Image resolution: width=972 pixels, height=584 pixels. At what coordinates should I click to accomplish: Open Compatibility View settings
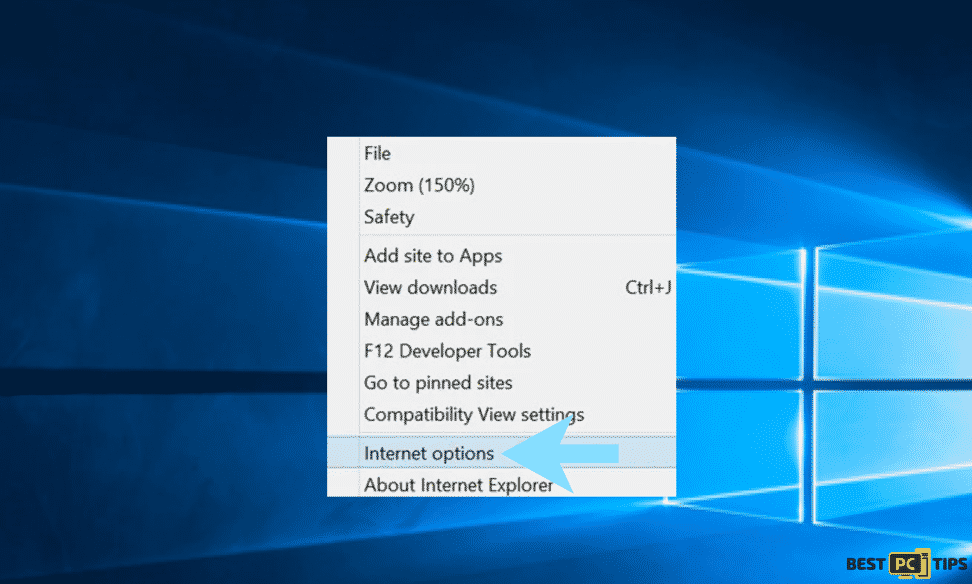point(501,414)
